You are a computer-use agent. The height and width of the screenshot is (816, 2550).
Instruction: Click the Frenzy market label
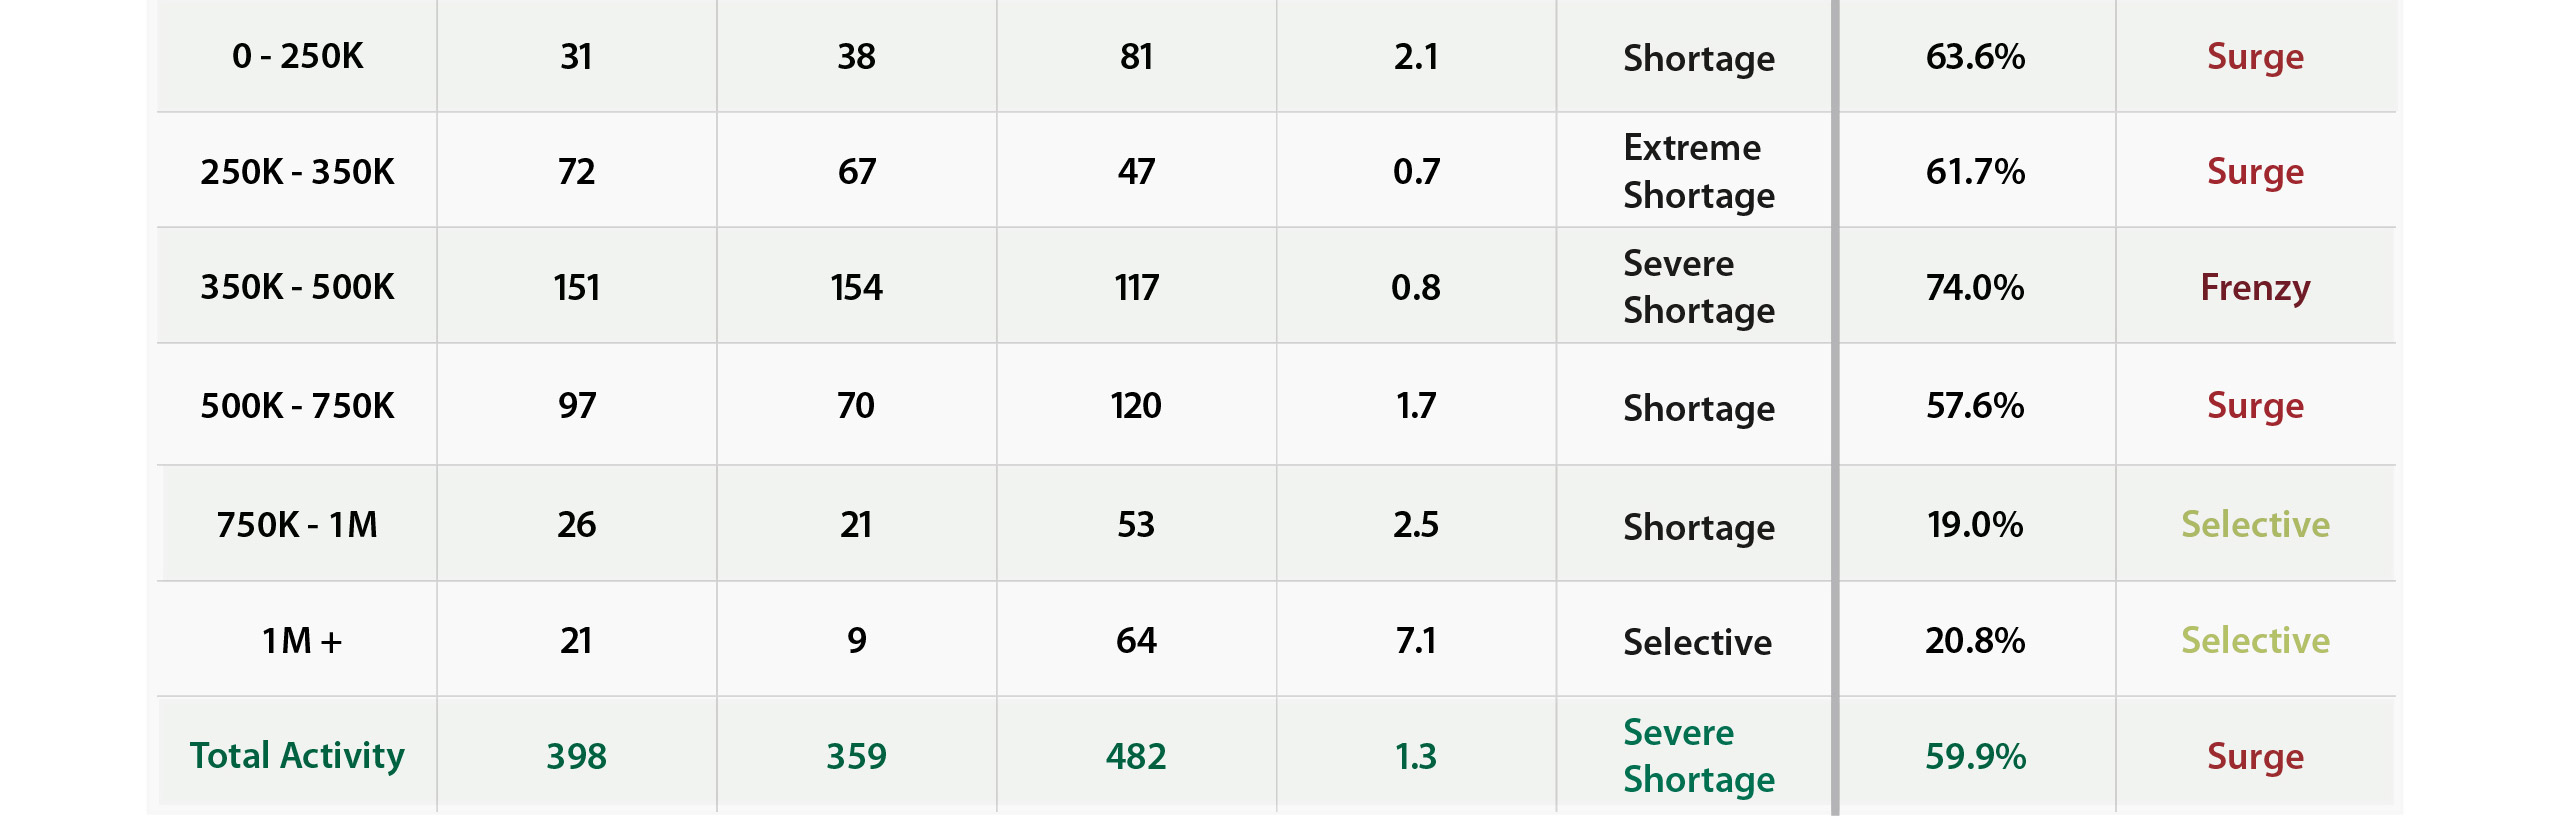[x=2255, y=288]
